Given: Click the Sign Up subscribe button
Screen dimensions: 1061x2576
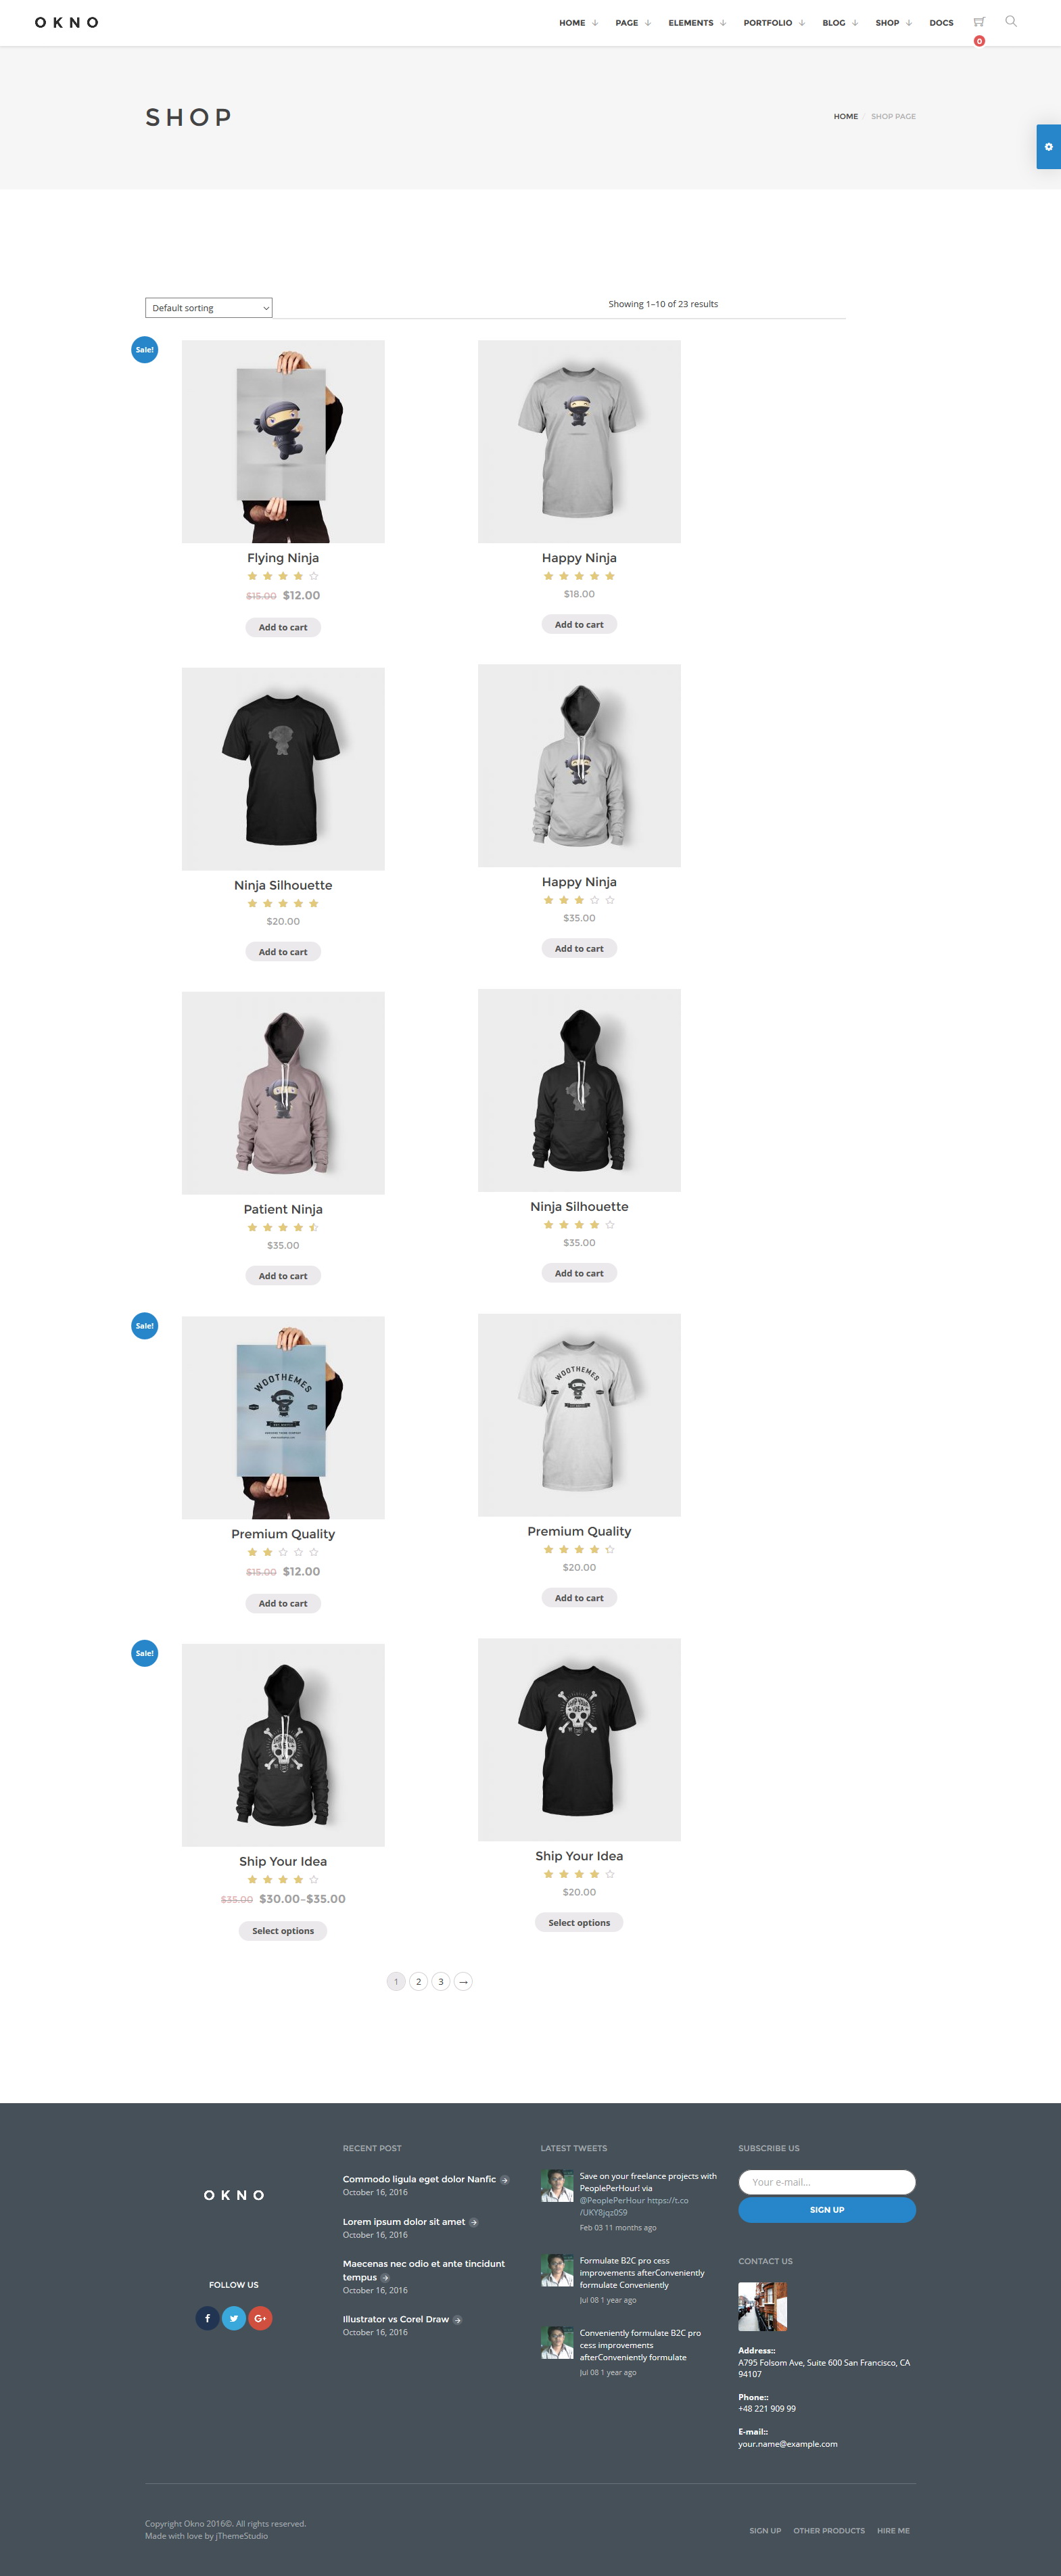Looking at the screenshot, I should (827, 2210).
